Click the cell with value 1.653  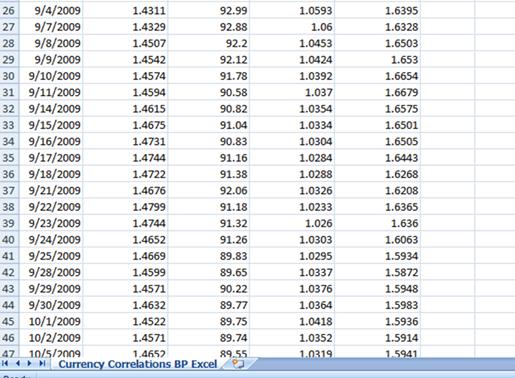378,59
